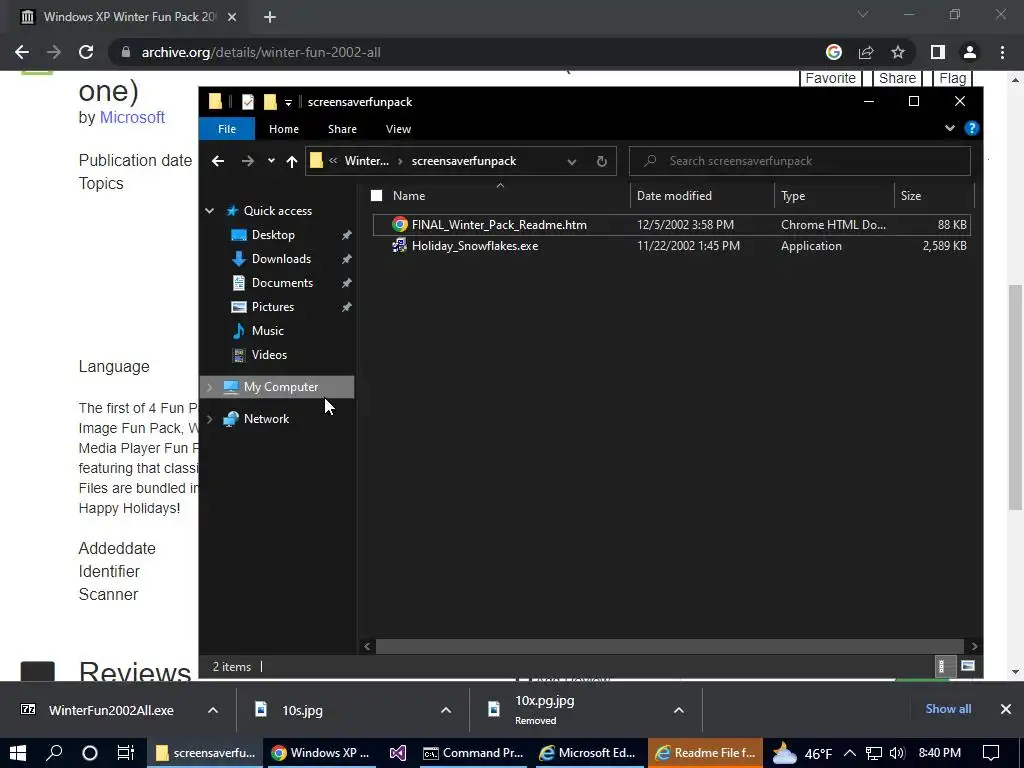Screen dimensions: 1024x768
Task: Click the Chrome icon of Readme file
Action: click(399, 225)
